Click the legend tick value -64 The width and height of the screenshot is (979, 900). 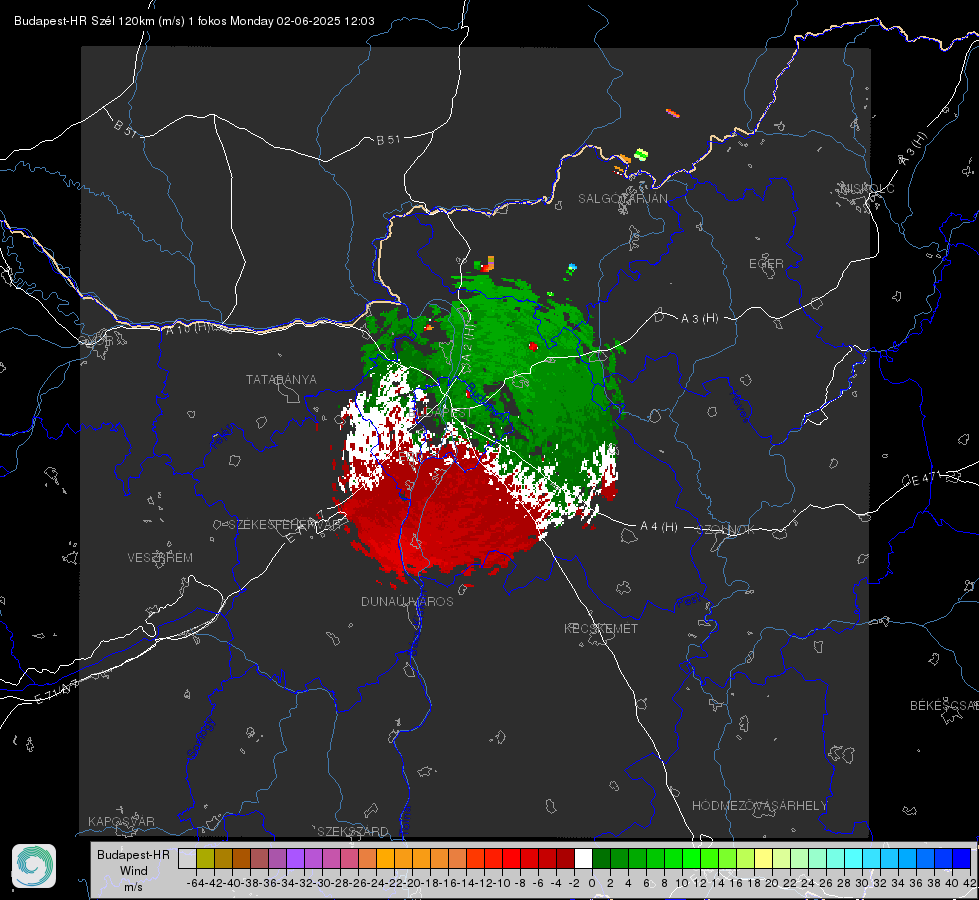coord(196,883)
